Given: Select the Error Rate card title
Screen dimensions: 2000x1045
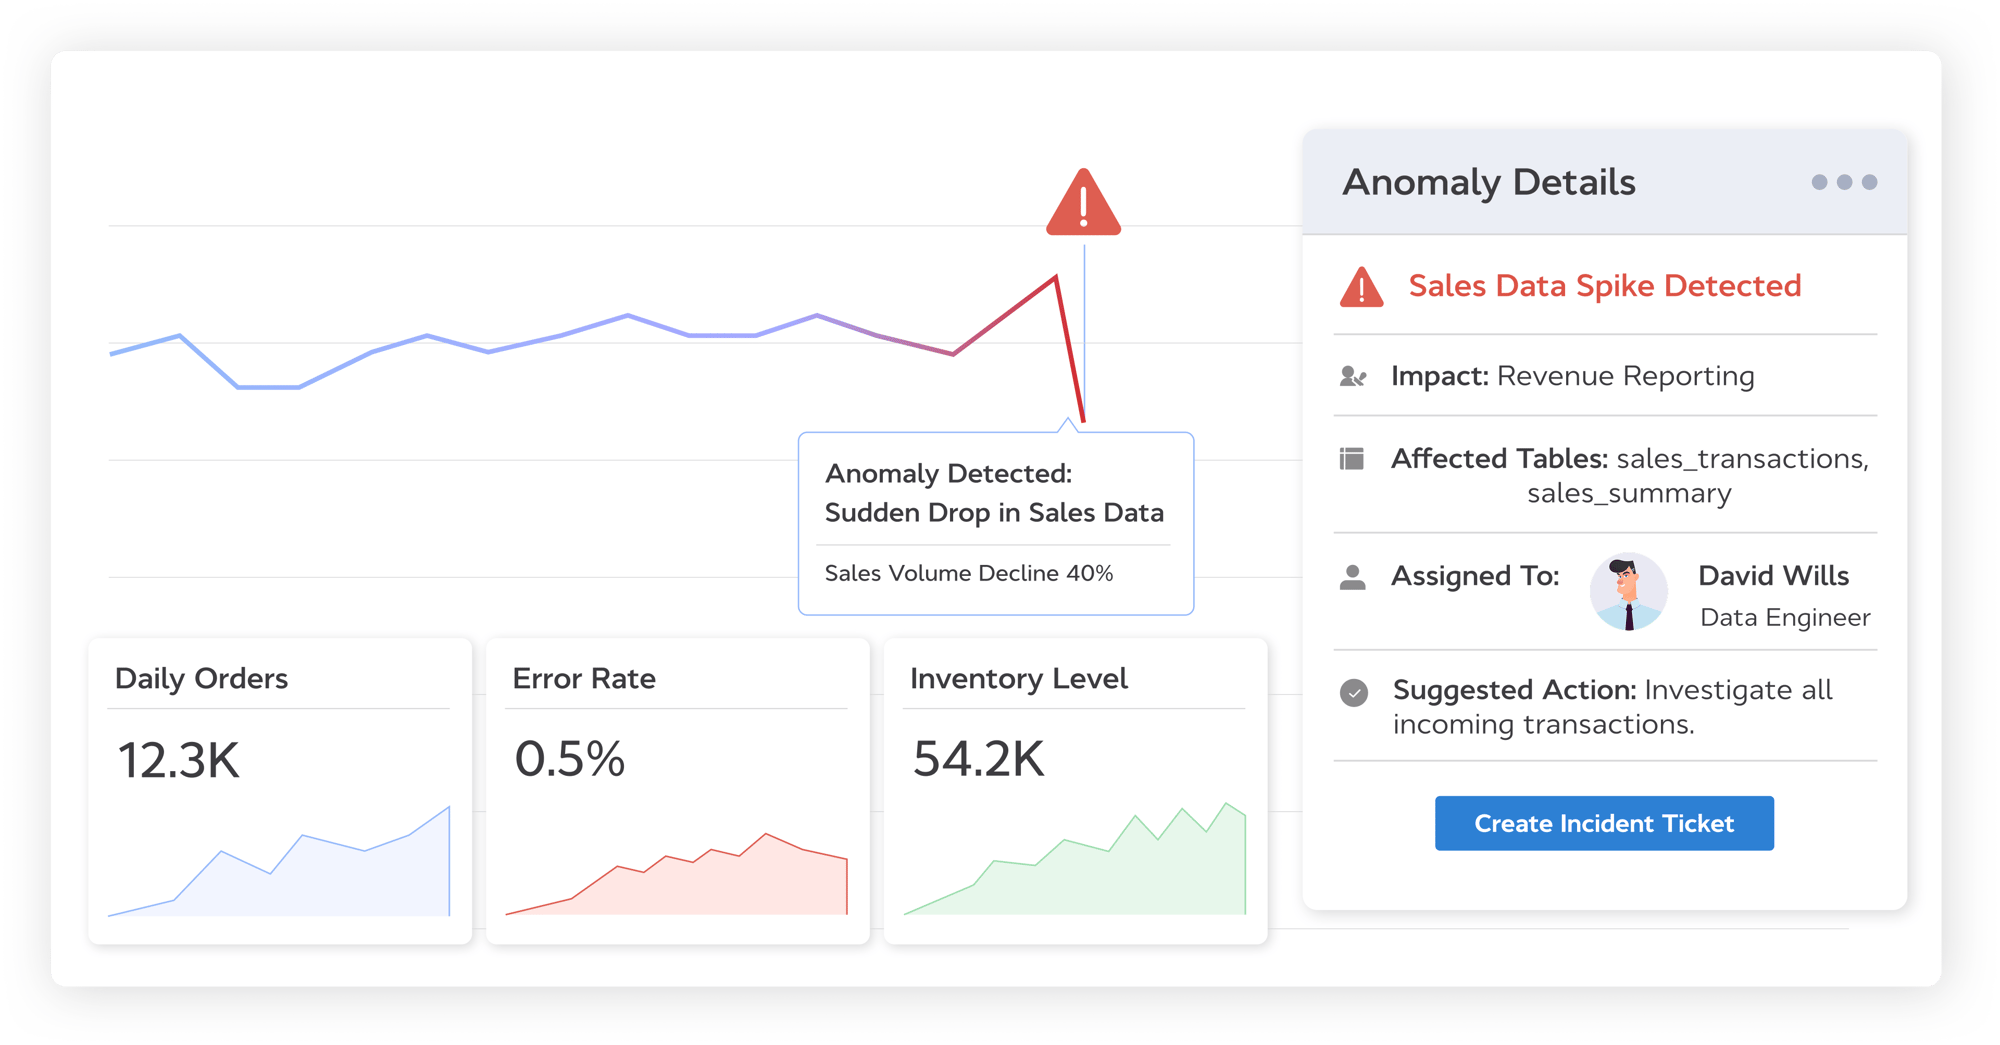Looking at the screenshot, I should 584,679.
